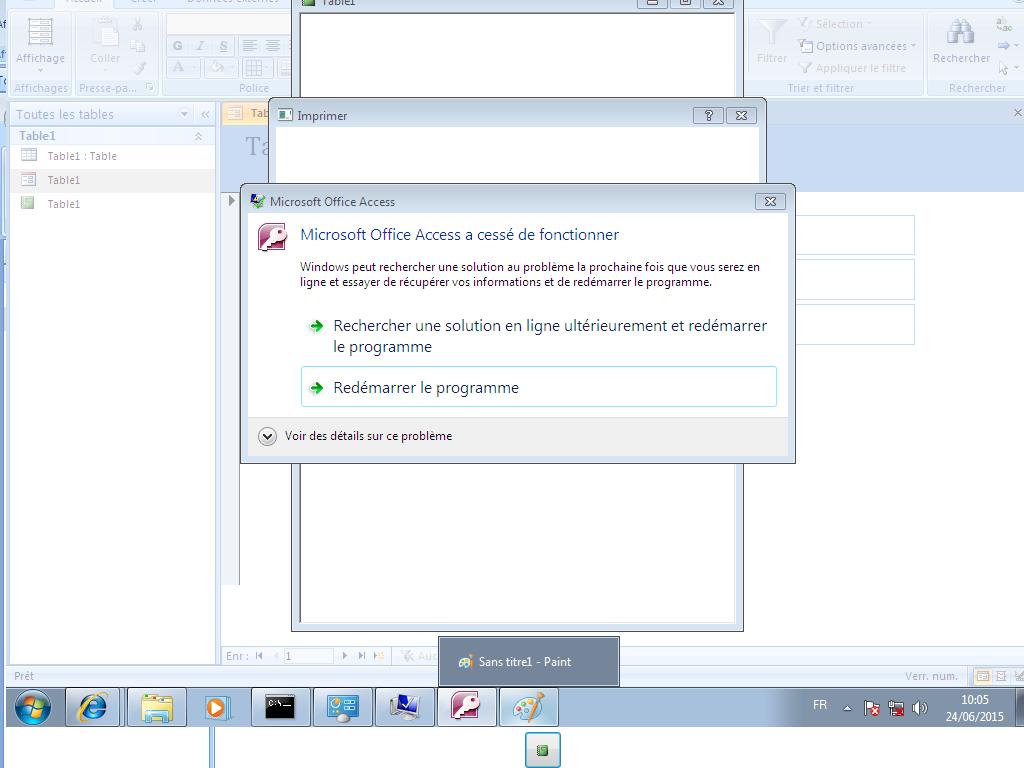The width and height of the screenshot is (1024, 768).
Task: Collapse the Table1 group header
Action: (x=199, y=136)
